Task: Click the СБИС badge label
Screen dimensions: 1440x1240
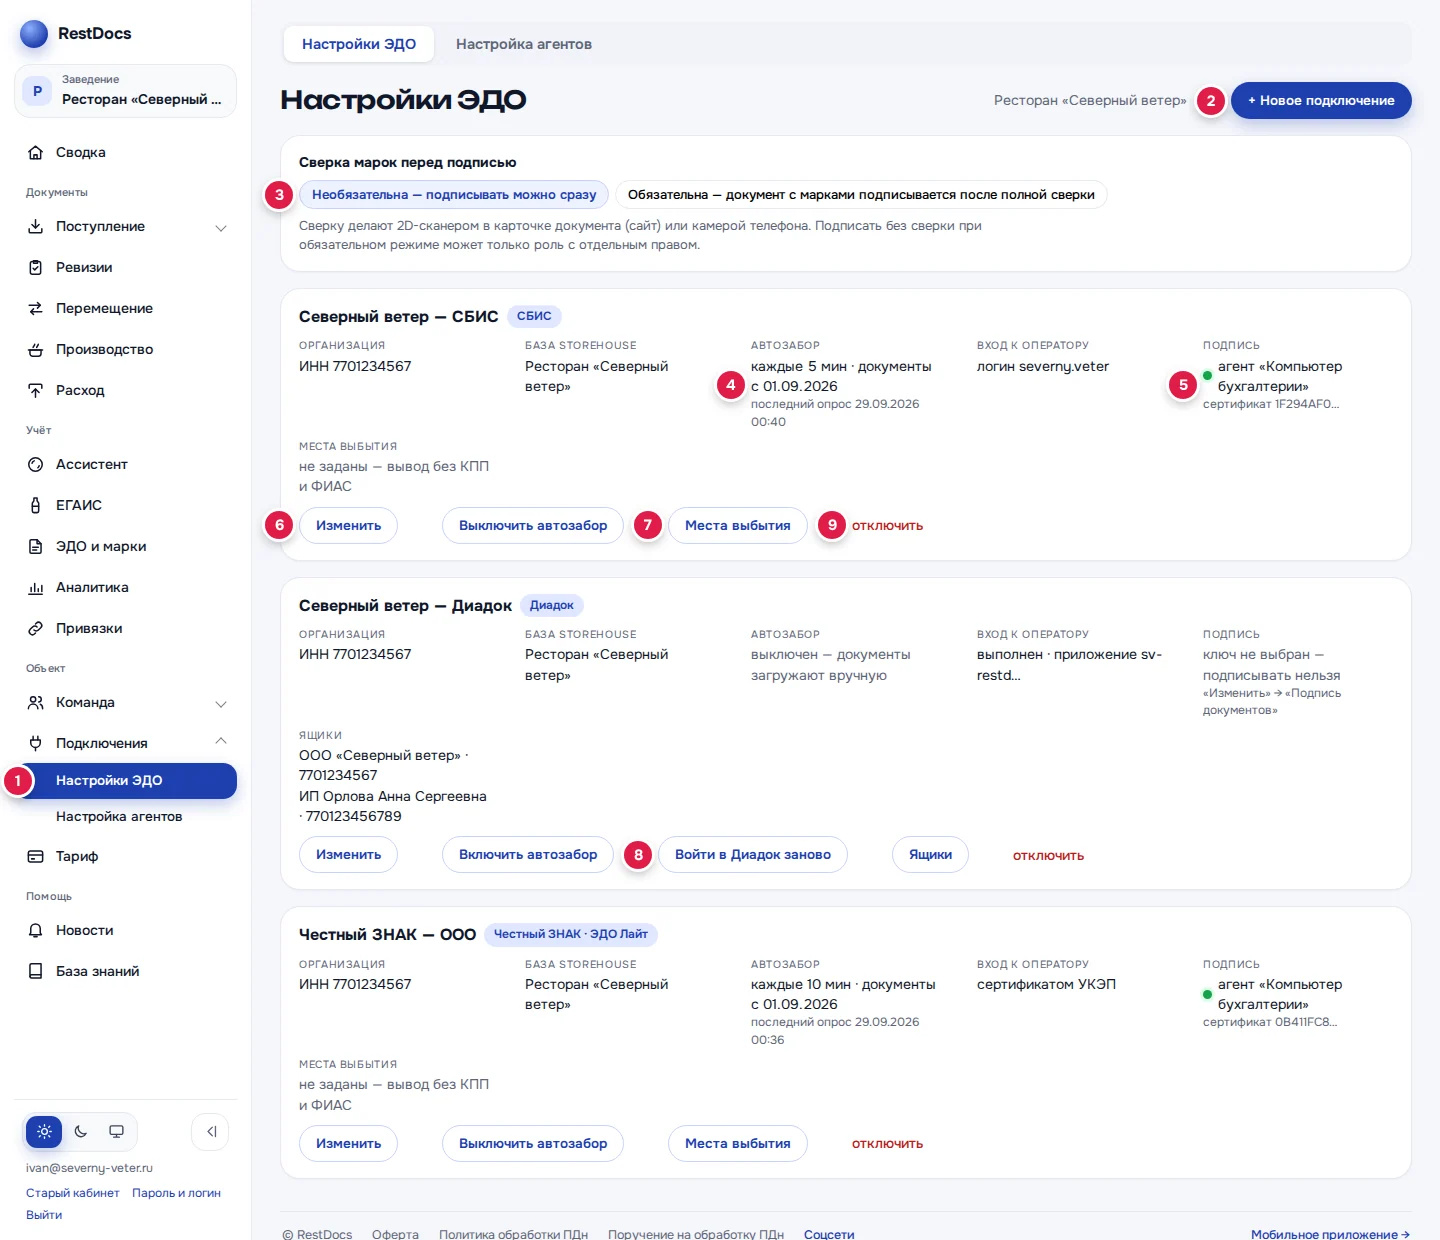Action: click(534, 317)
